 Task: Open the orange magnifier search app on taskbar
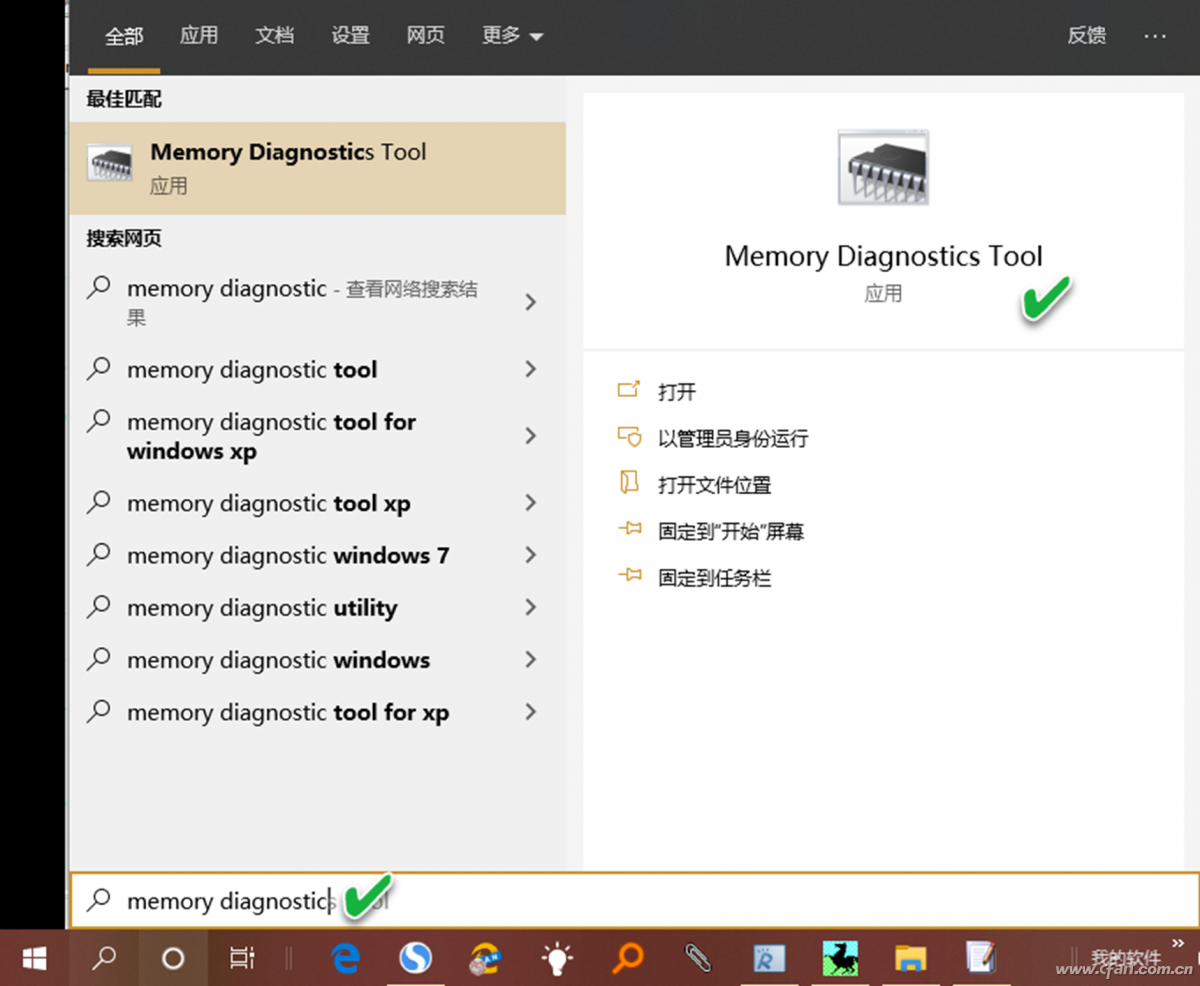pos(628,957)
